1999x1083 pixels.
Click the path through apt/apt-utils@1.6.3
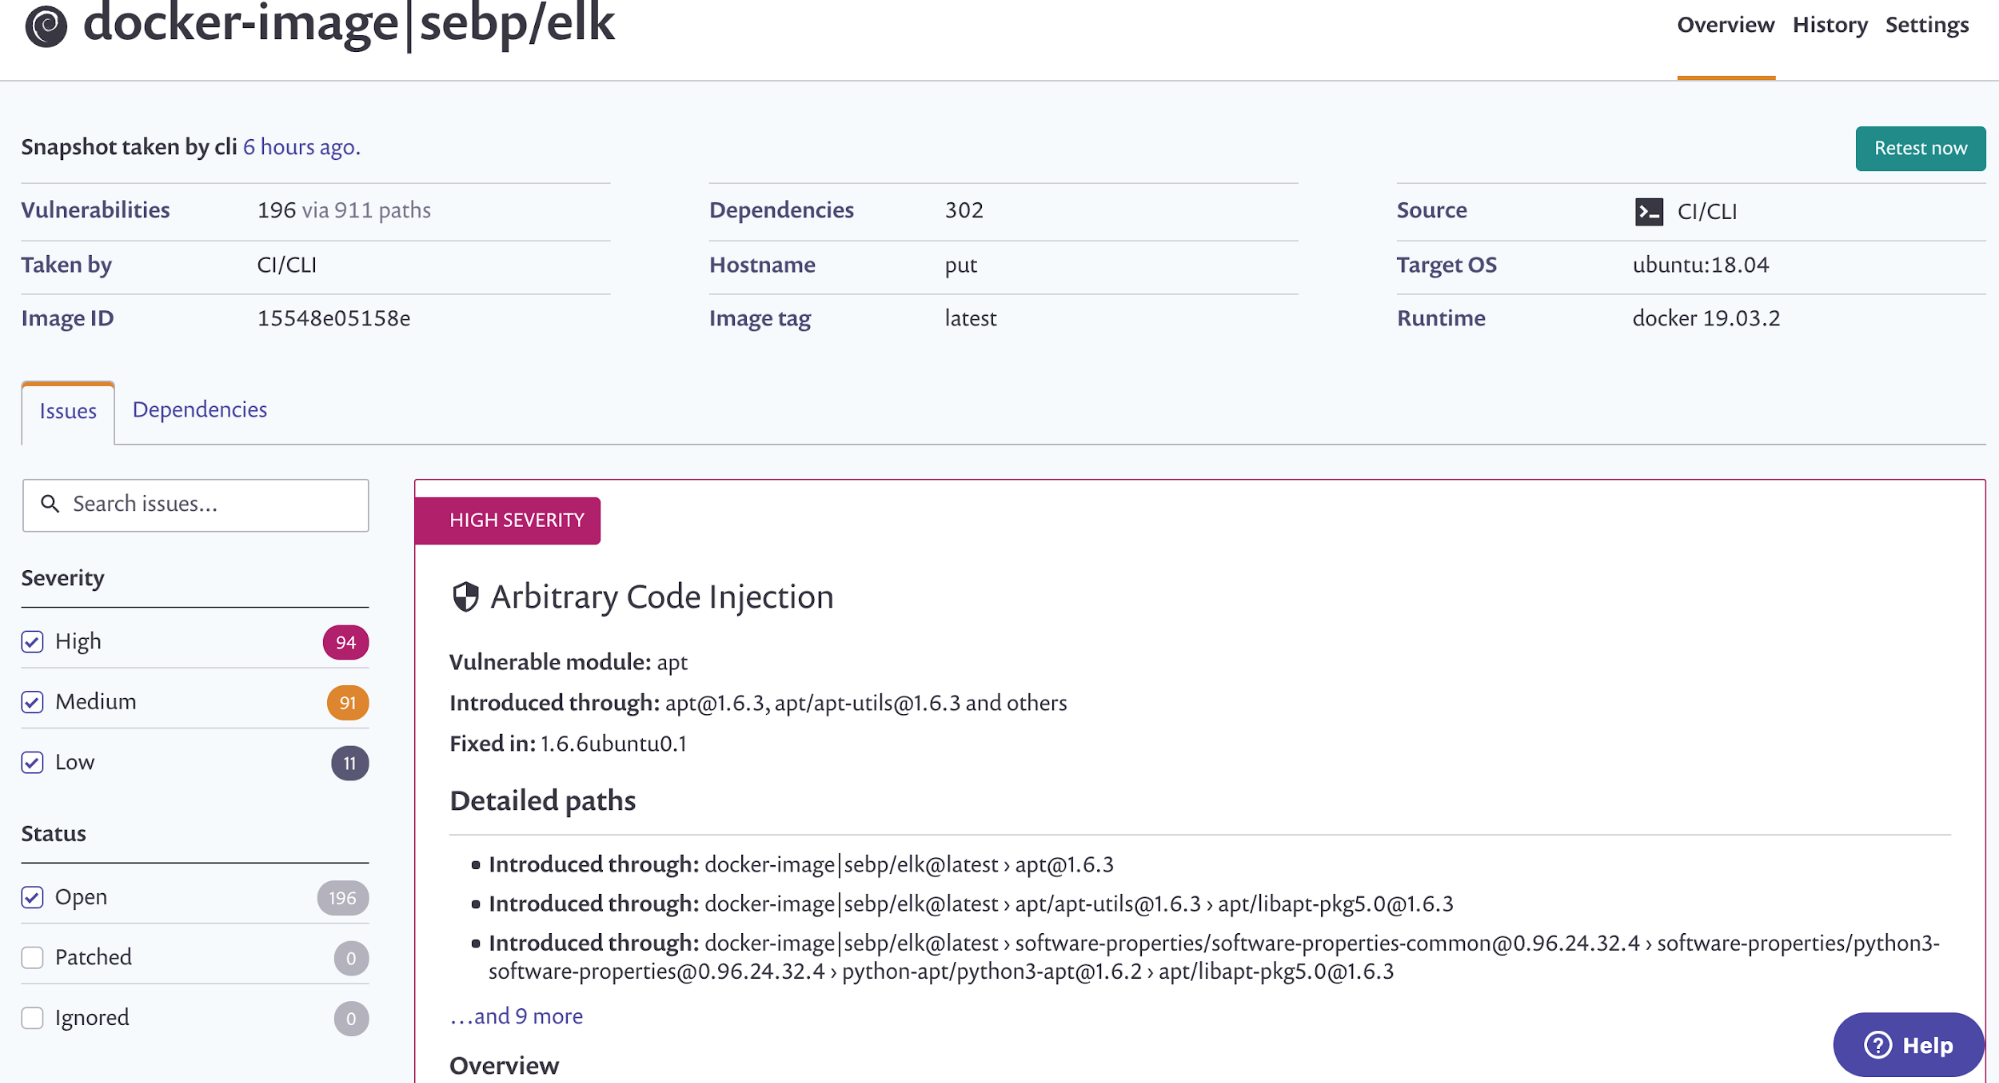point(971,904)
